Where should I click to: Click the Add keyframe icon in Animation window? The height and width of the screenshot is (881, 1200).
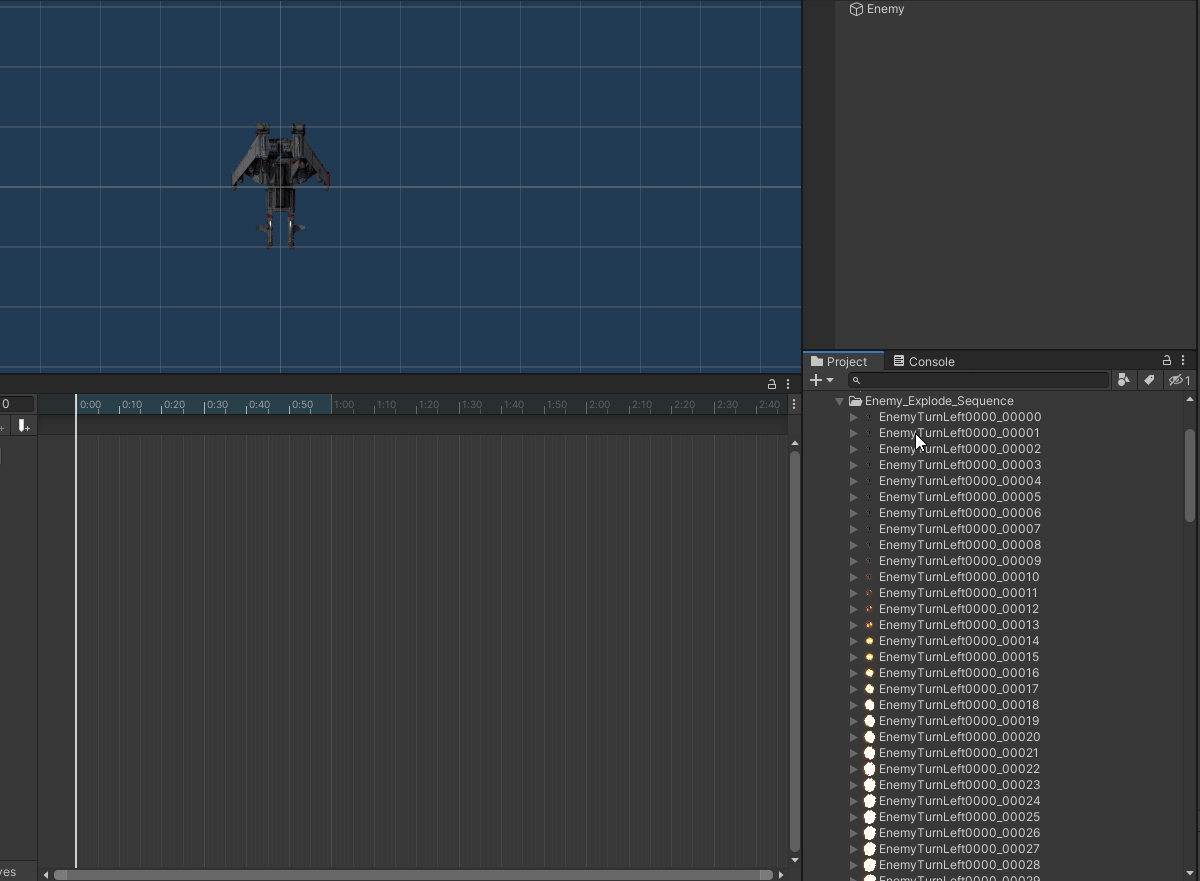[2, 425]
